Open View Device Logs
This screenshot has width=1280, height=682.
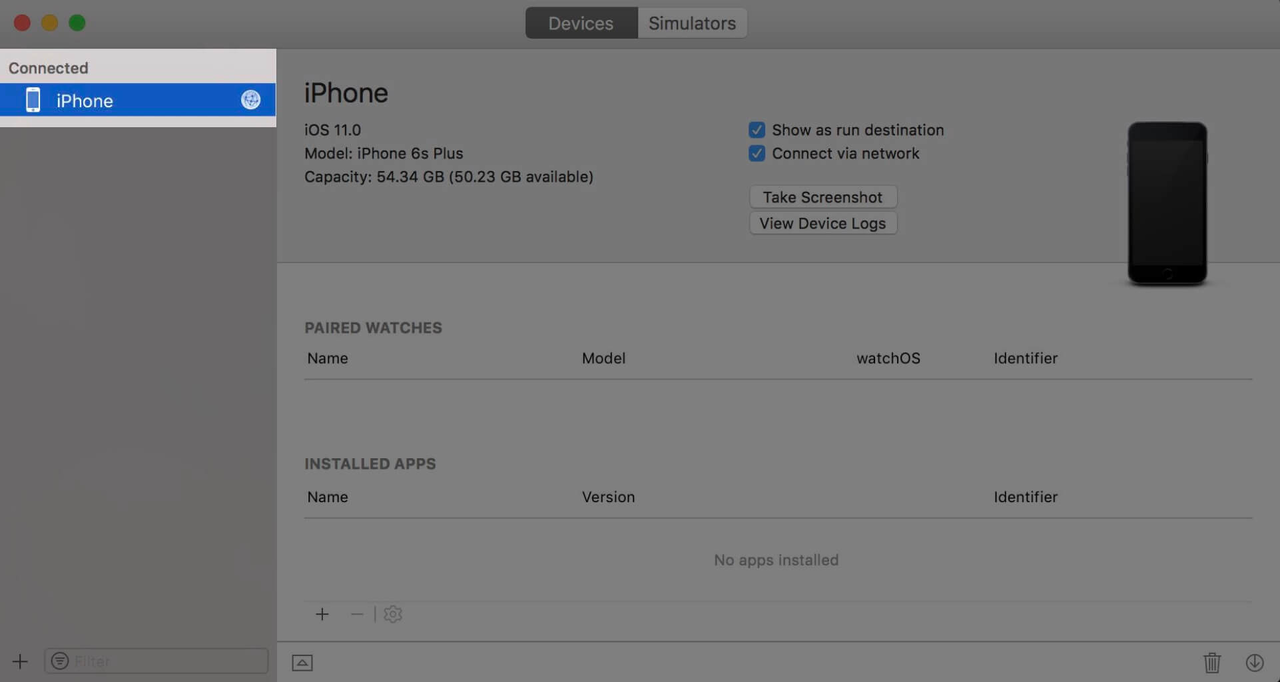(823, 223)
